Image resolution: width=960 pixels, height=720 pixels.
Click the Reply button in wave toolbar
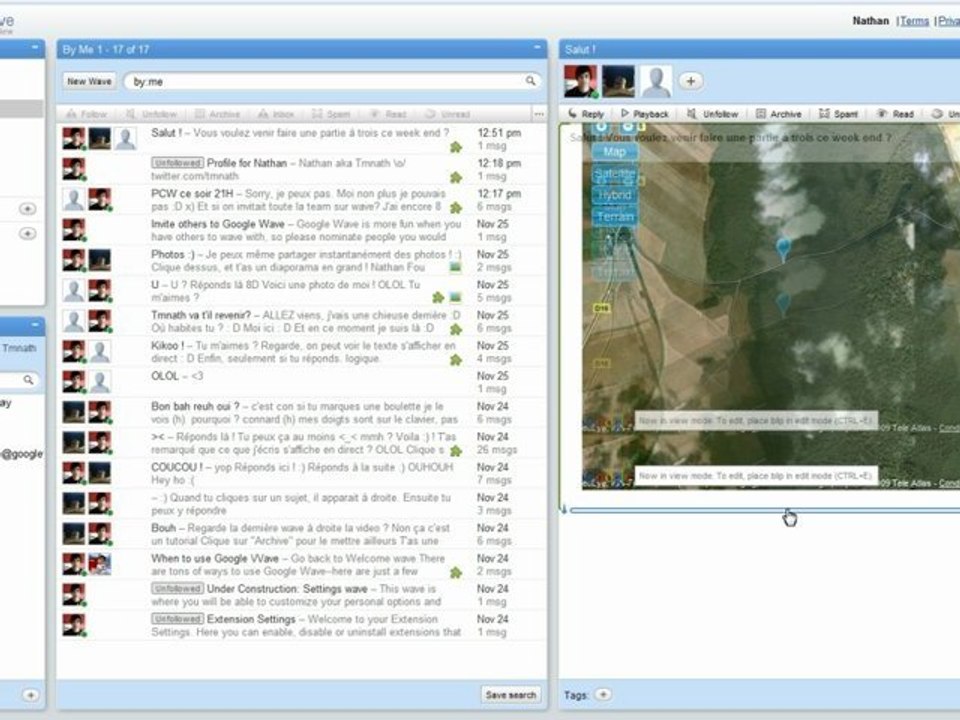[586, 114]
